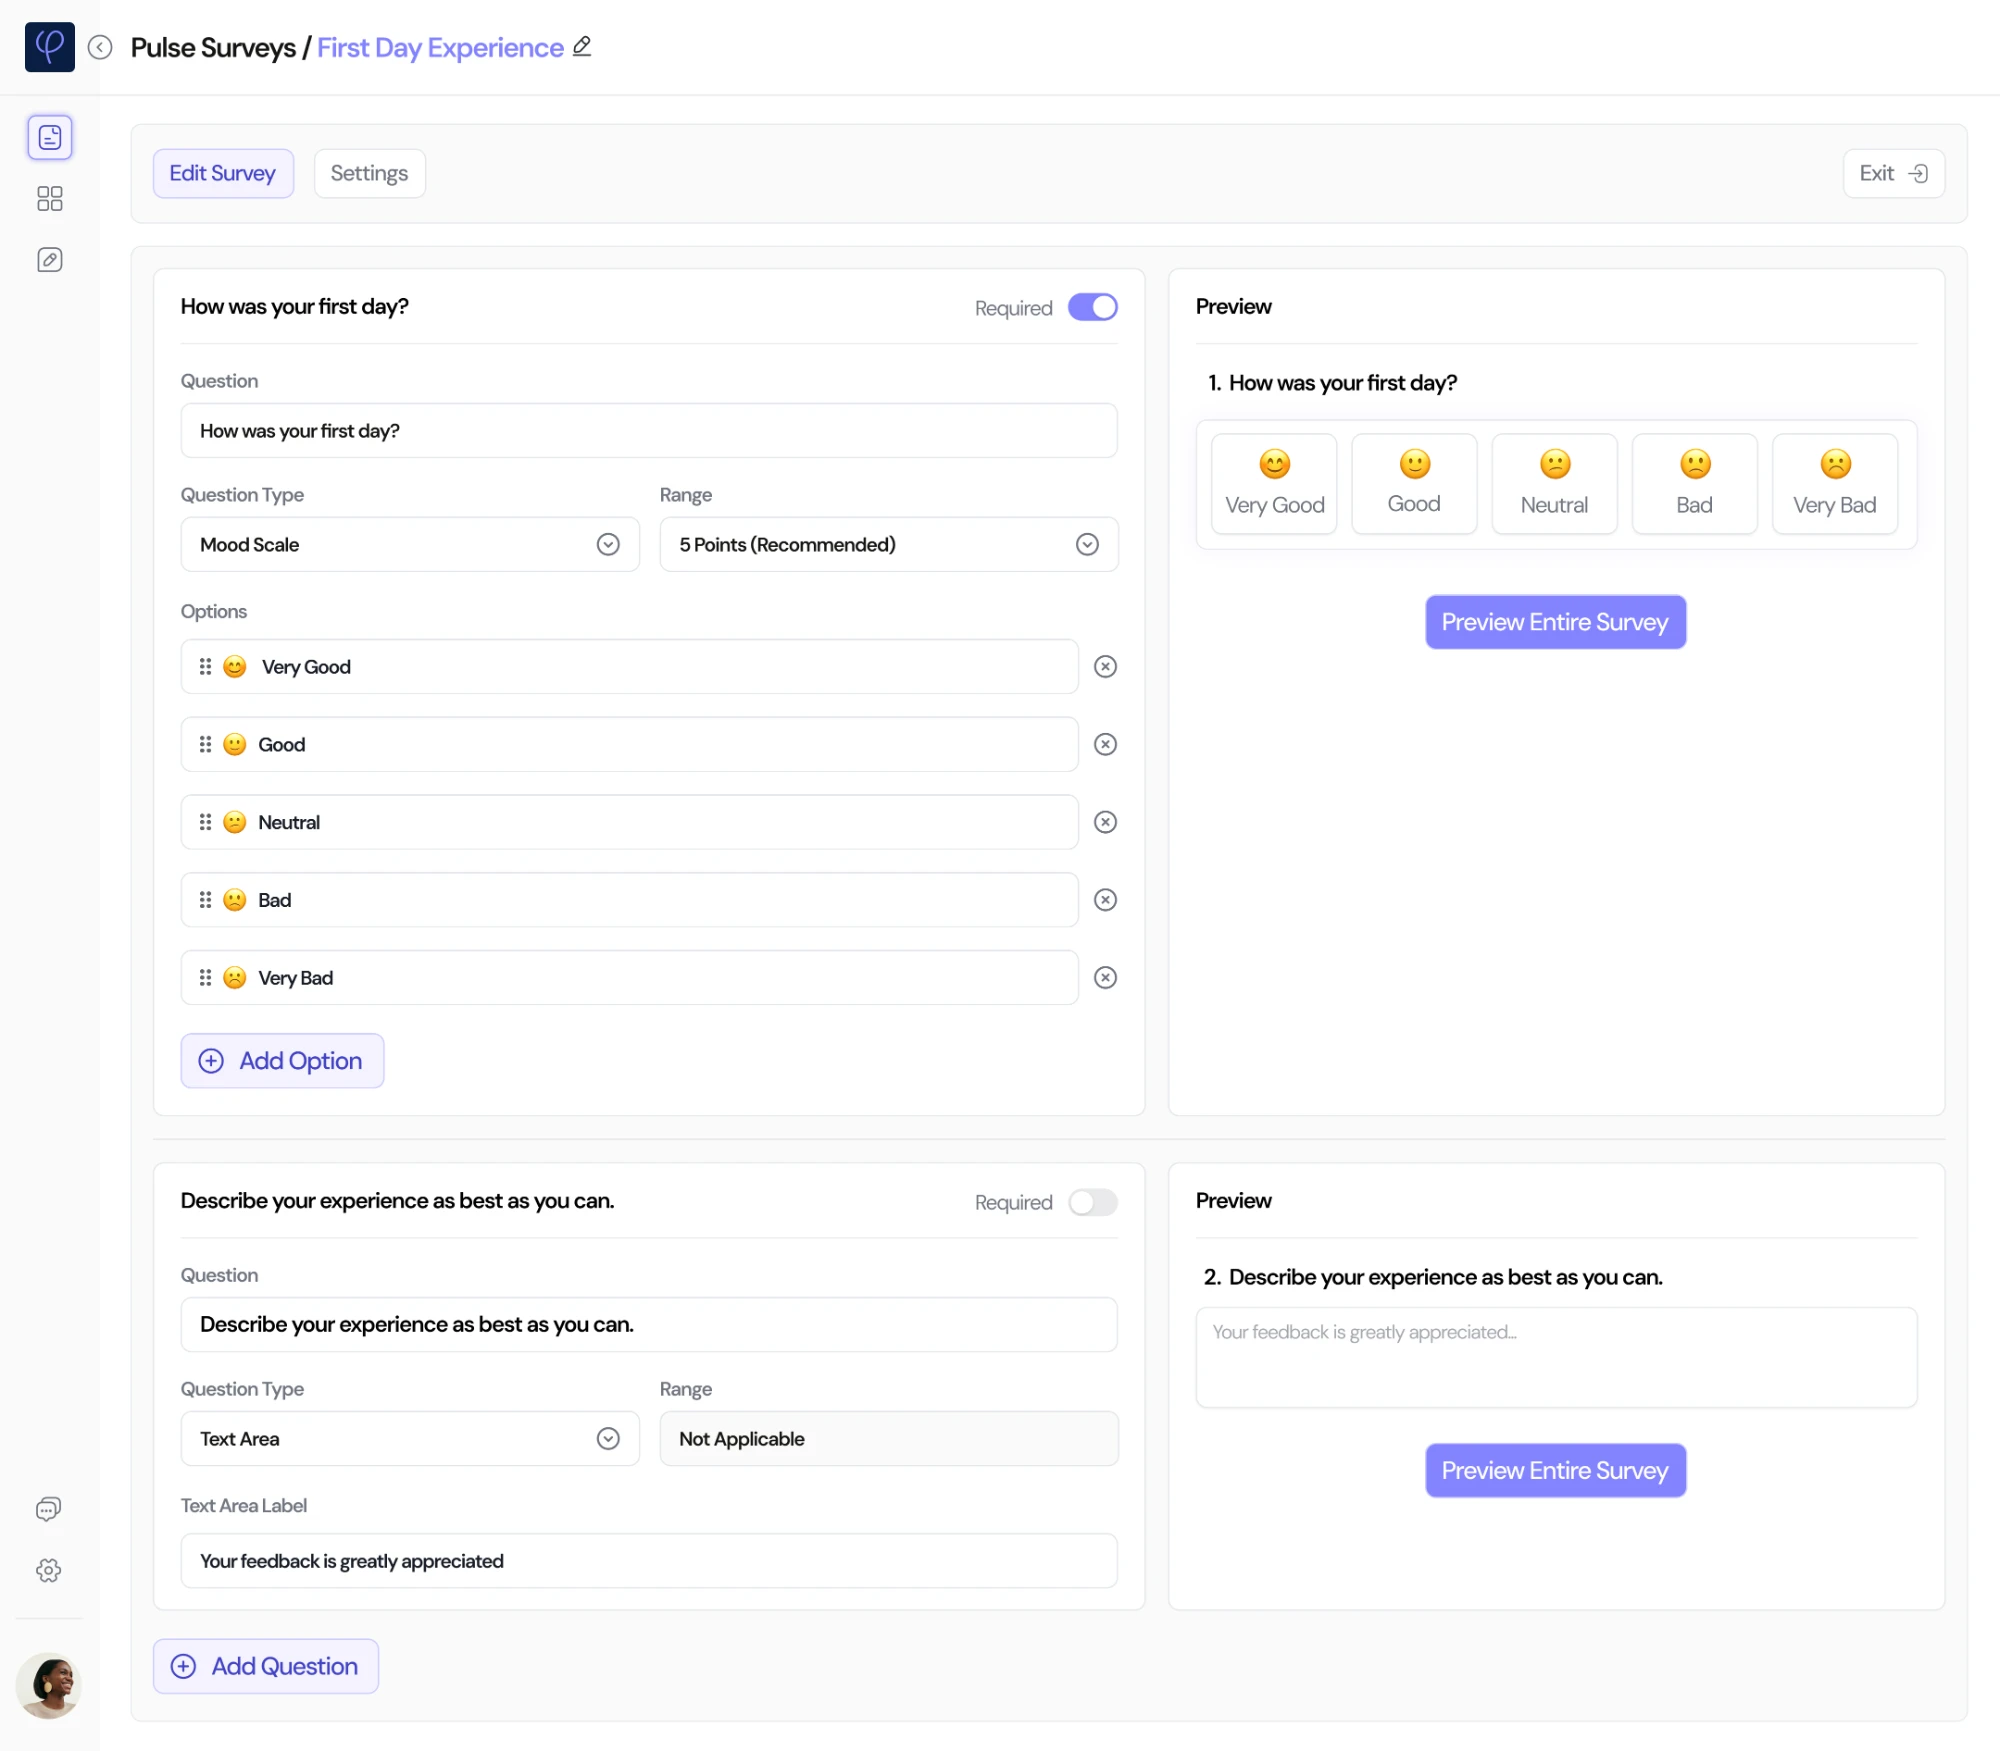Click the preview feedback text area
This screenshot has height=1751, width=2000.
pos(1556,1357)
